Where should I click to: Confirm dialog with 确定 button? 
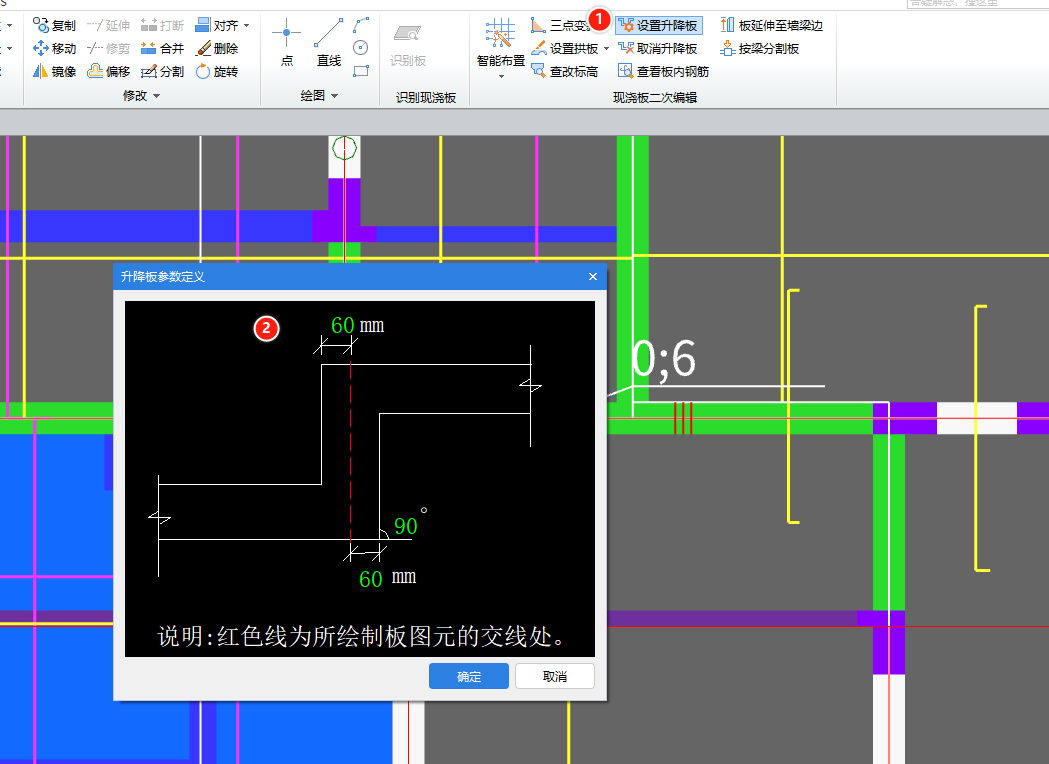[x=468, y=676]
